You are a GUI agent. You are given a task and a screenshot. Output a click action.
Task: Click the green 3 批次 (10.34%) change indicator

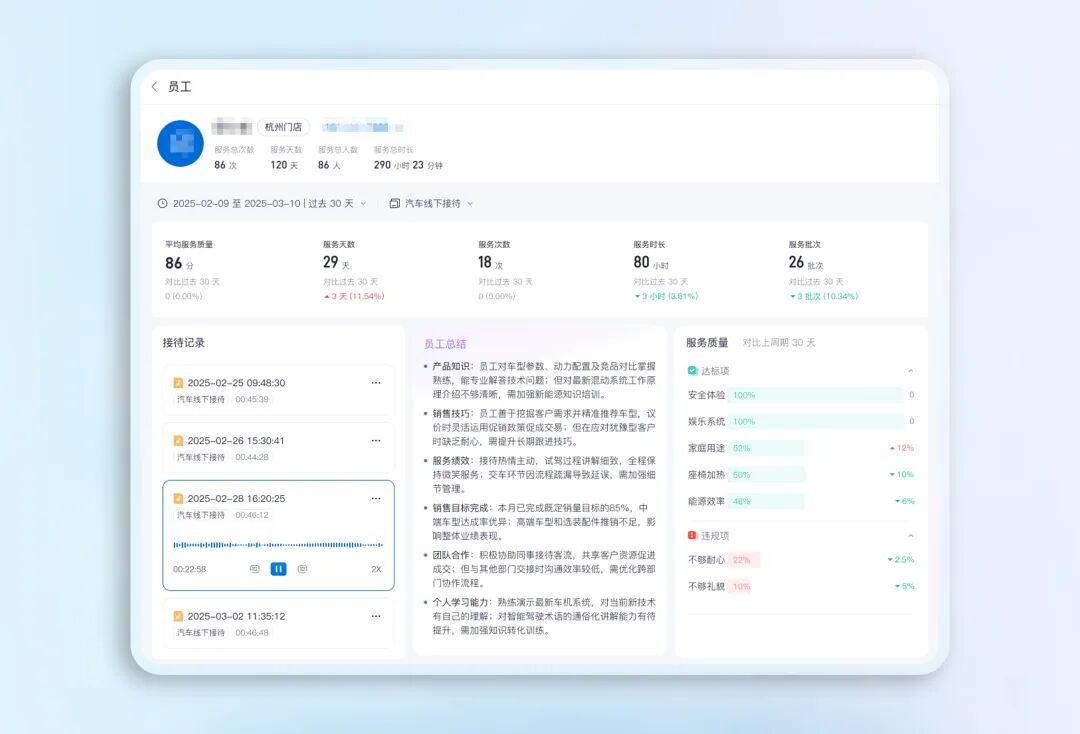pyautogui.click(x=824, y=297)
